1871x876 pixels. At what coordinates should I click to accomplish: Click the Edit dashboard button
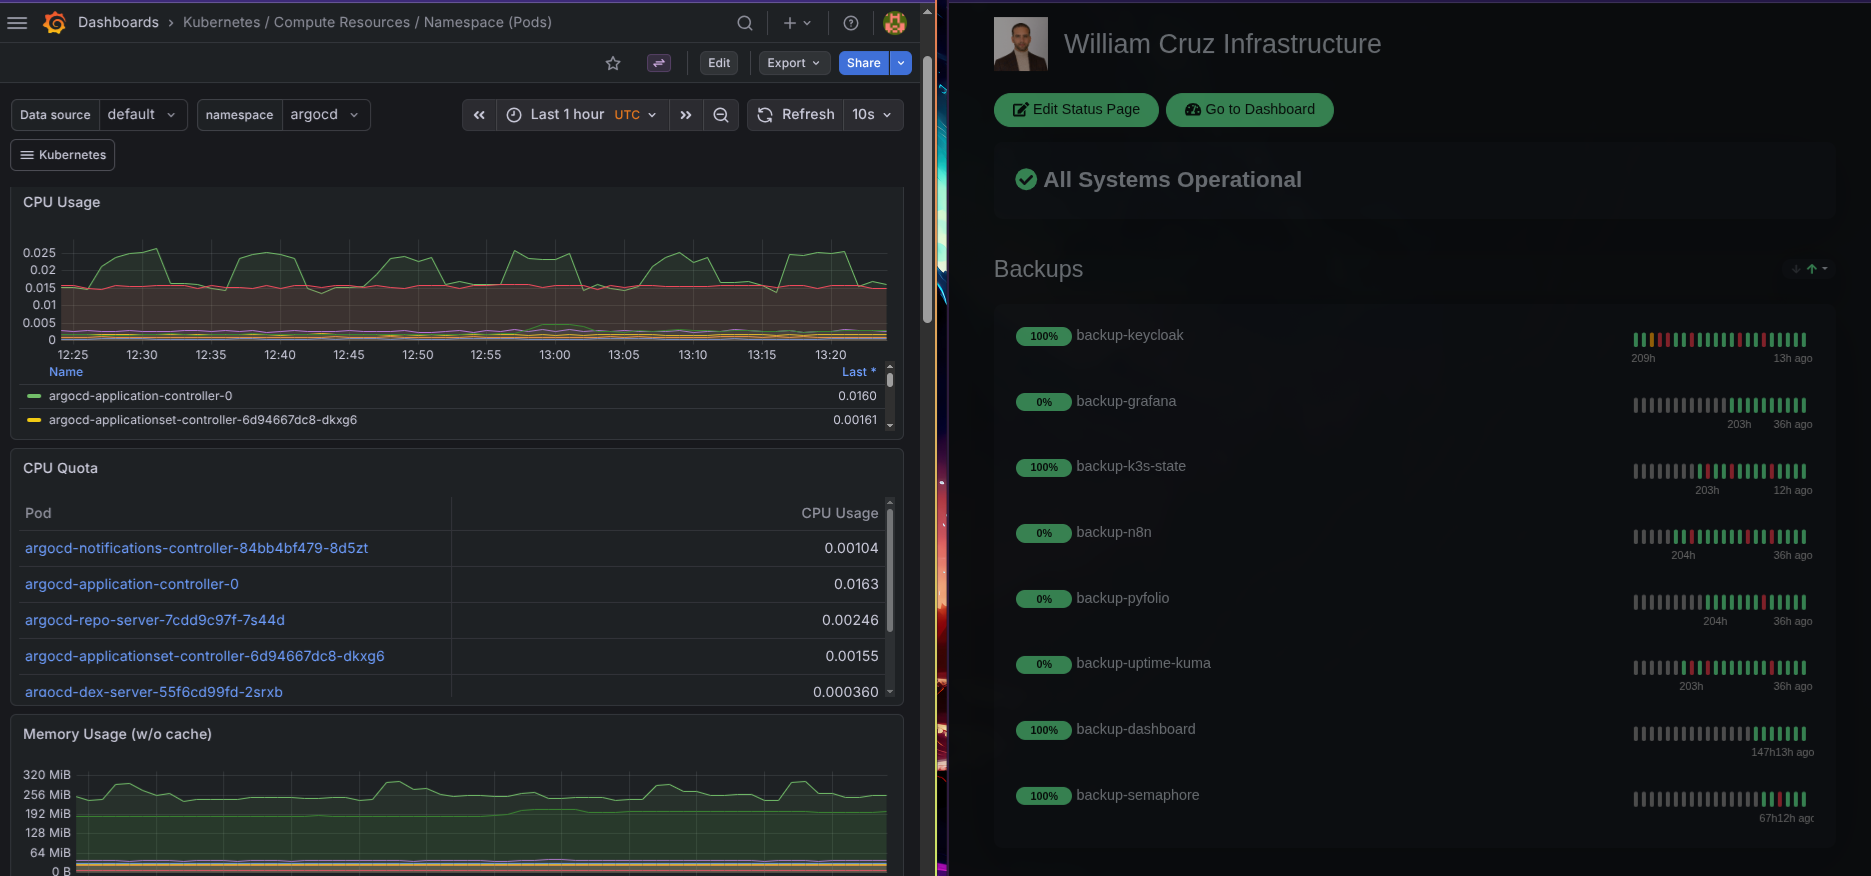(719, 63)
